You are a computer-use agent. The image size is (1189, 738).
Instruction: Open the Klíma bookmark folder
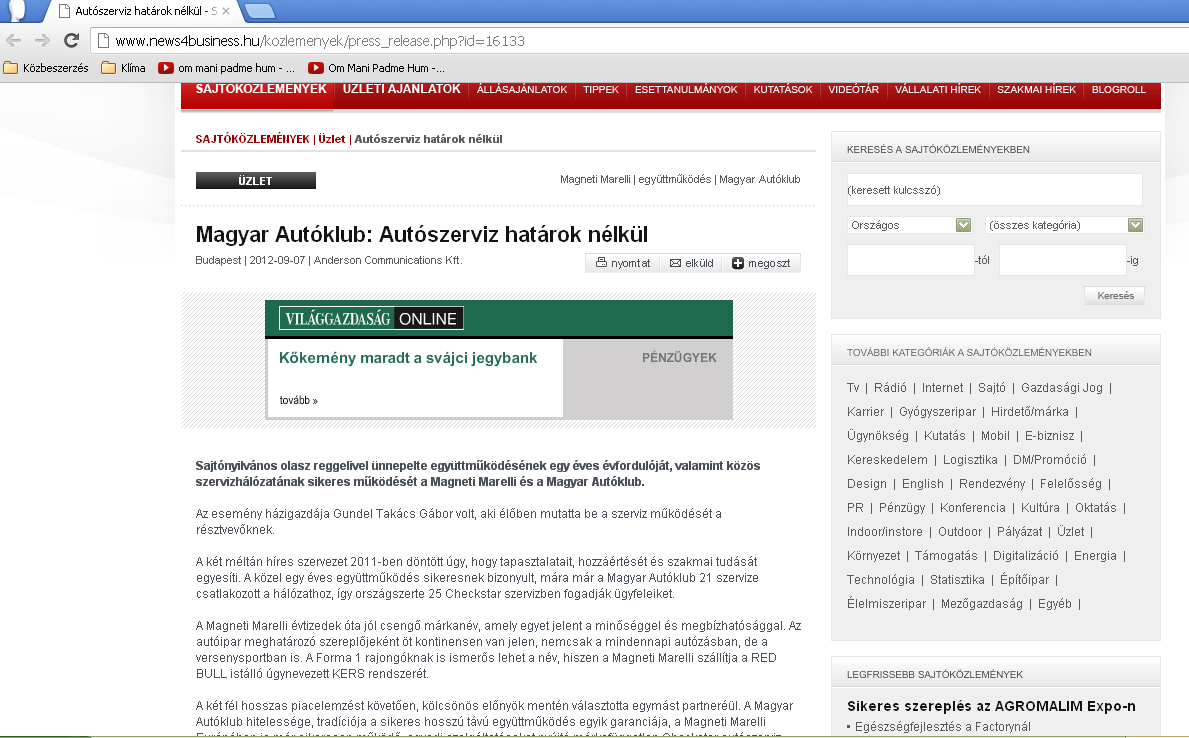(124, 68)
